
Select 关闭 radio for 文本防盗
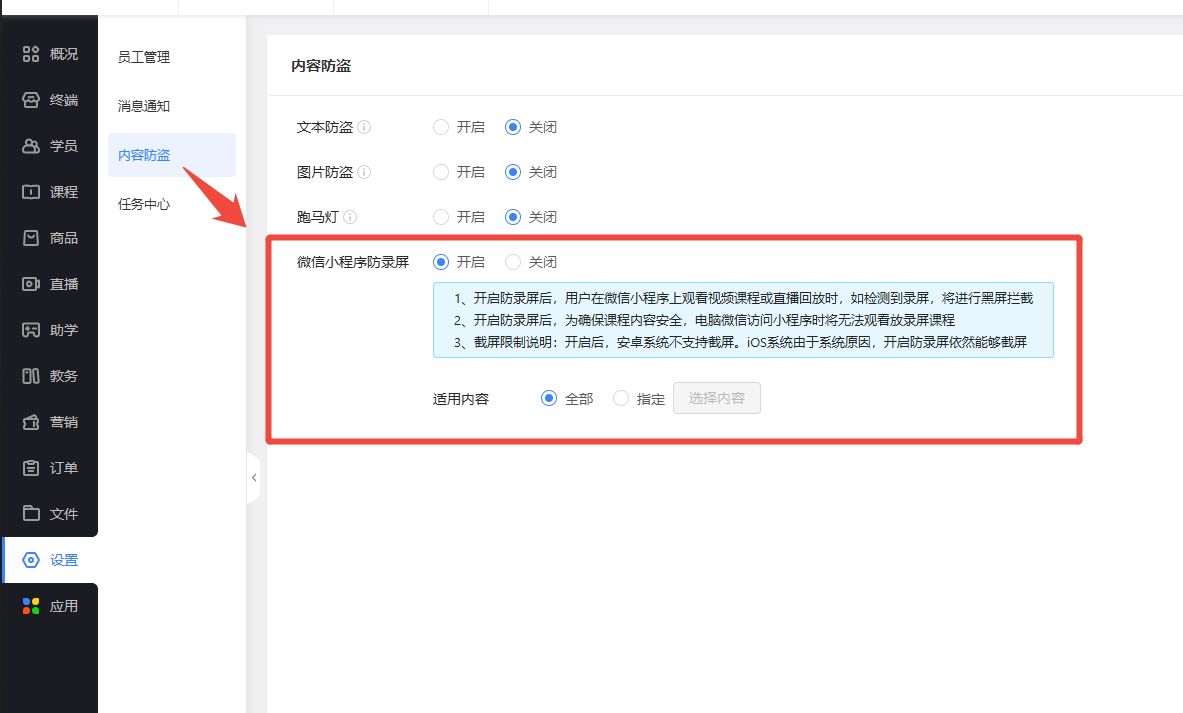pyautogui.click(x=513, y=127)
